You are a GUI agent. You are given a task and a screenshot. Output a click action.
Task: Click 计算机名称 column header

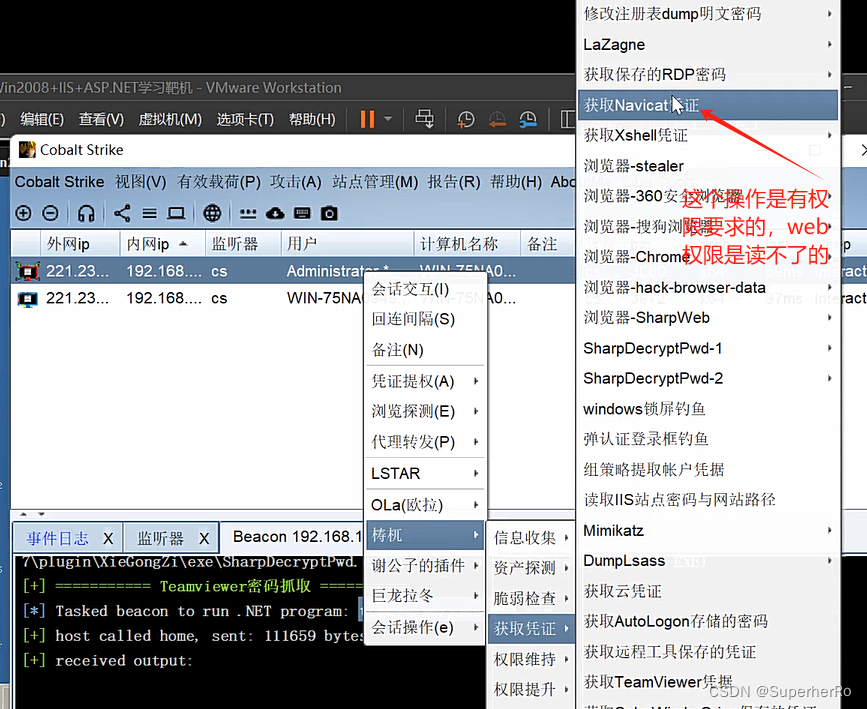coord(467,244)
